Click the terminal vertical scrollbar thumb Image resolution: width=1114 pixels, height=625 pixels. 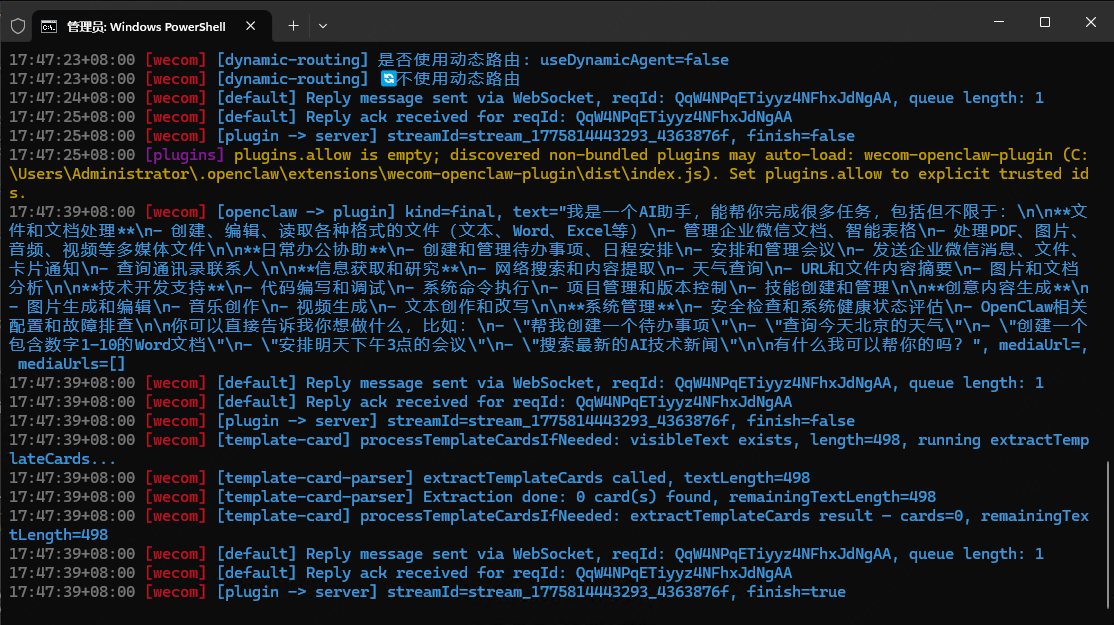pos(1109,534)
